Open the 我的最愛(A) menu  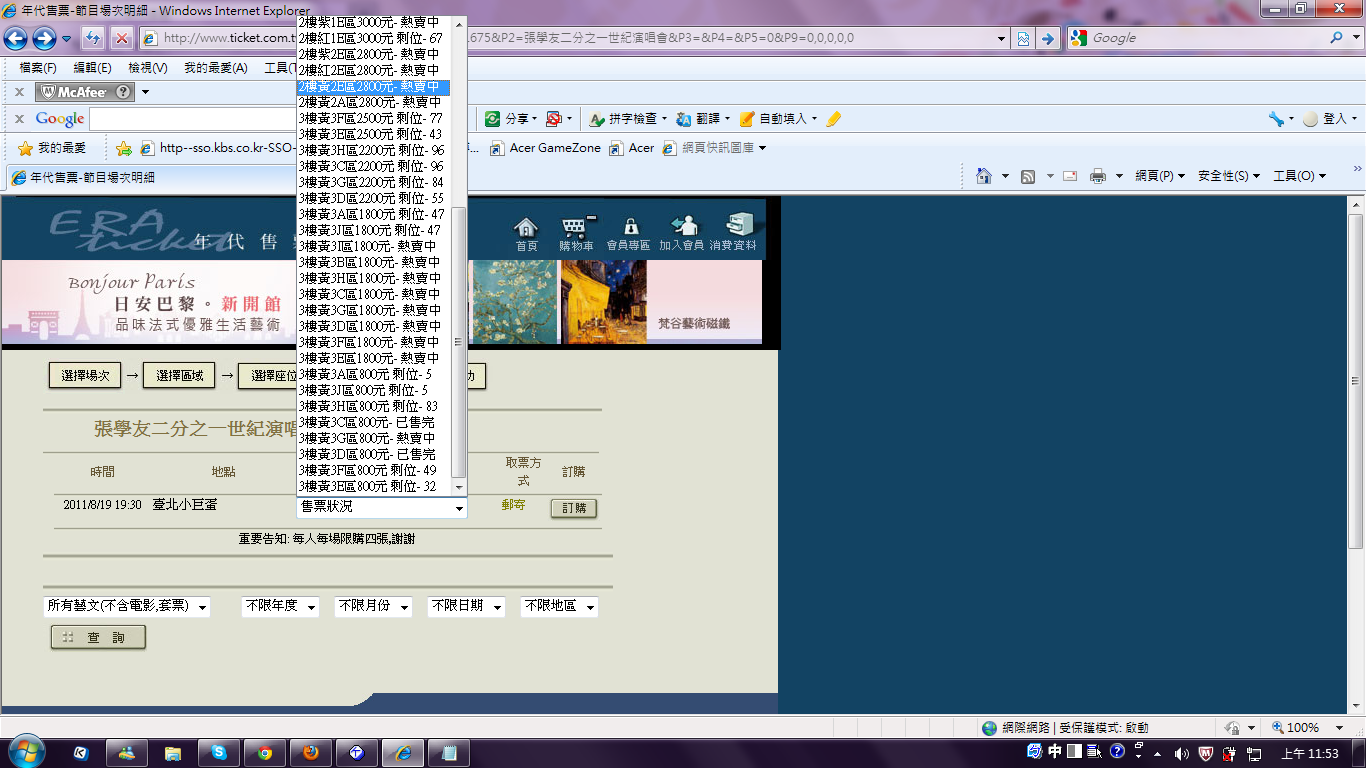click(215, 68)
